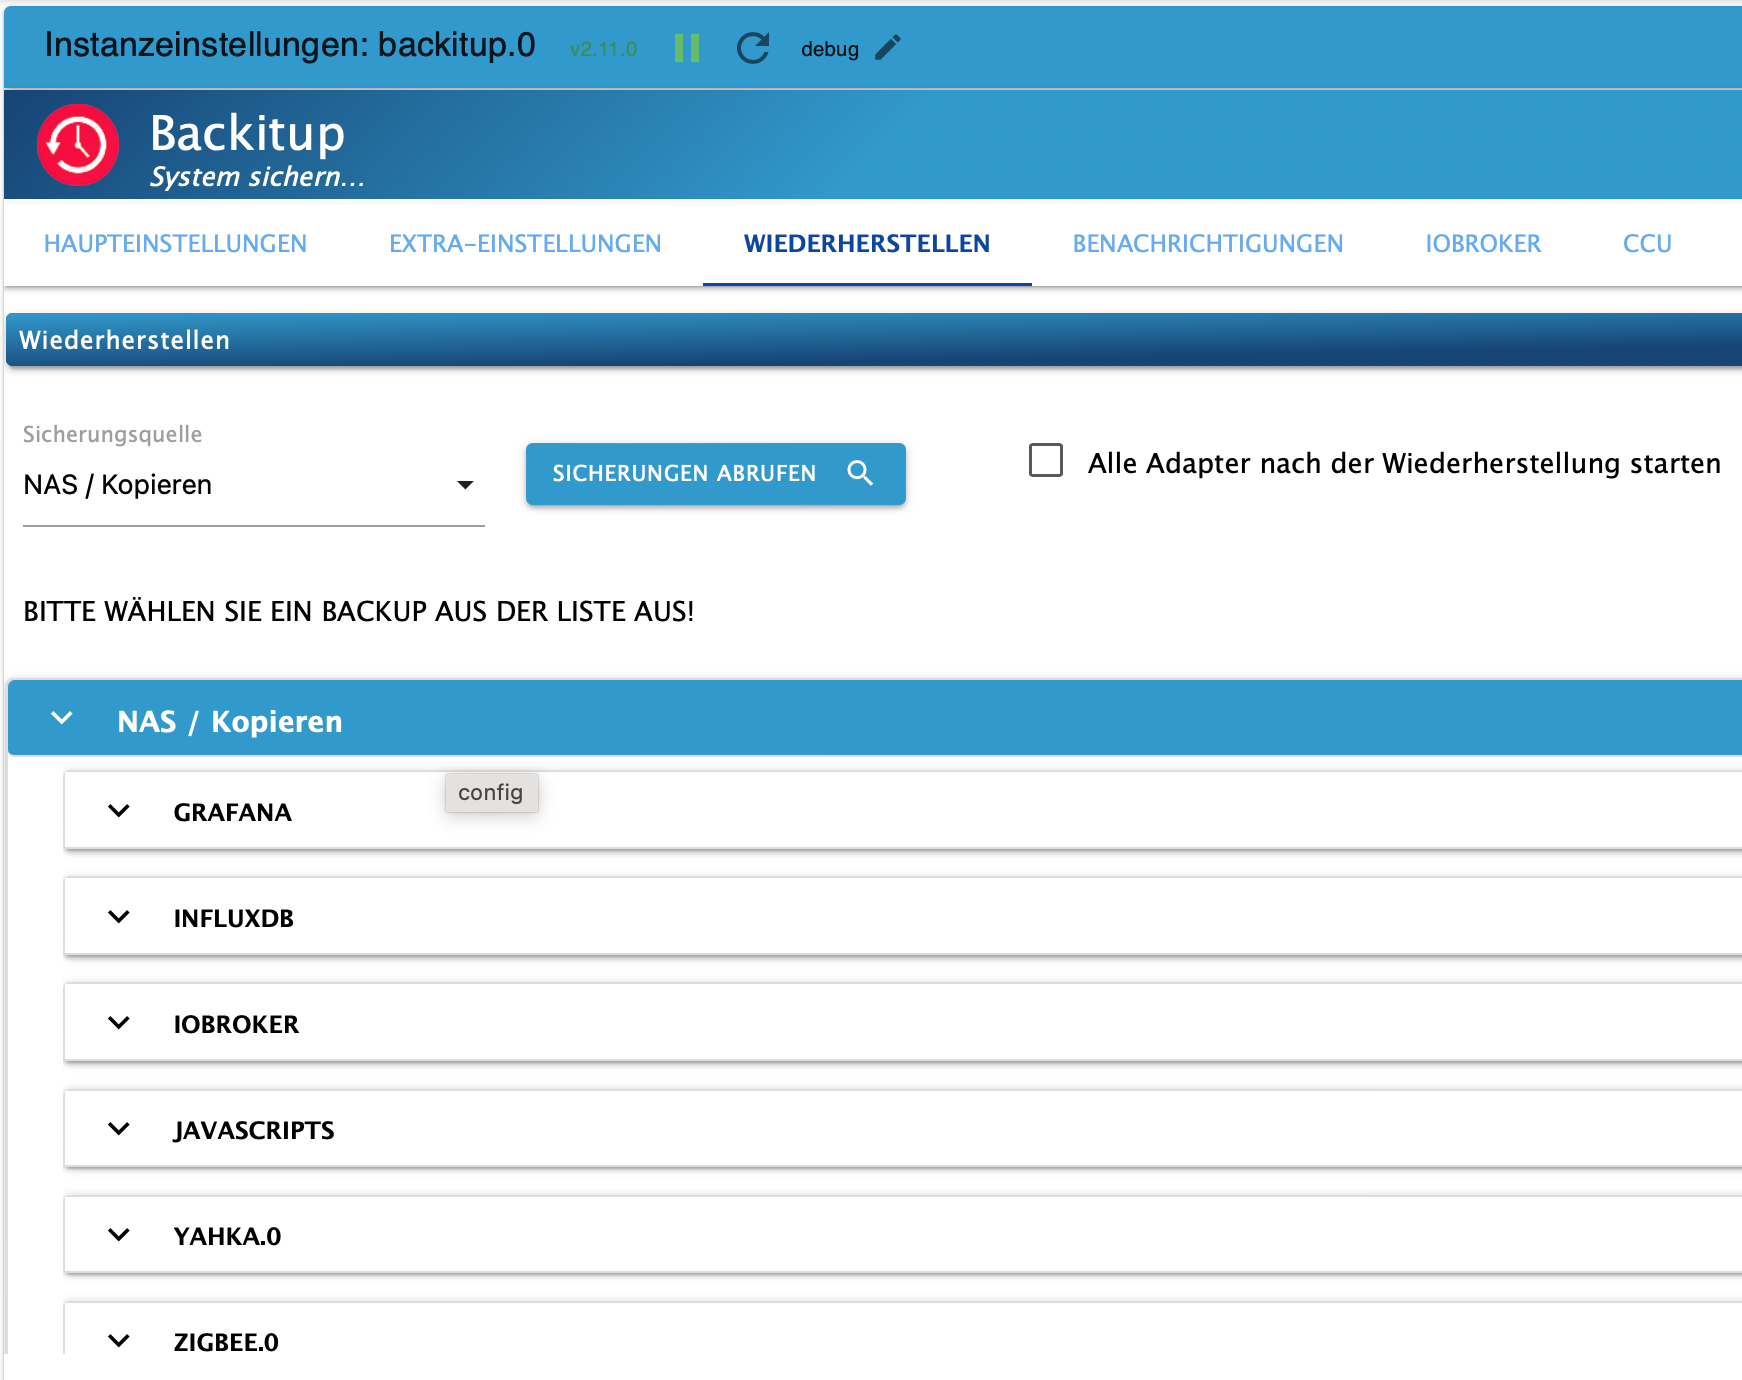
Task: Click the config tooltip label
Action: pyautogui.click(x=491, y=793)
